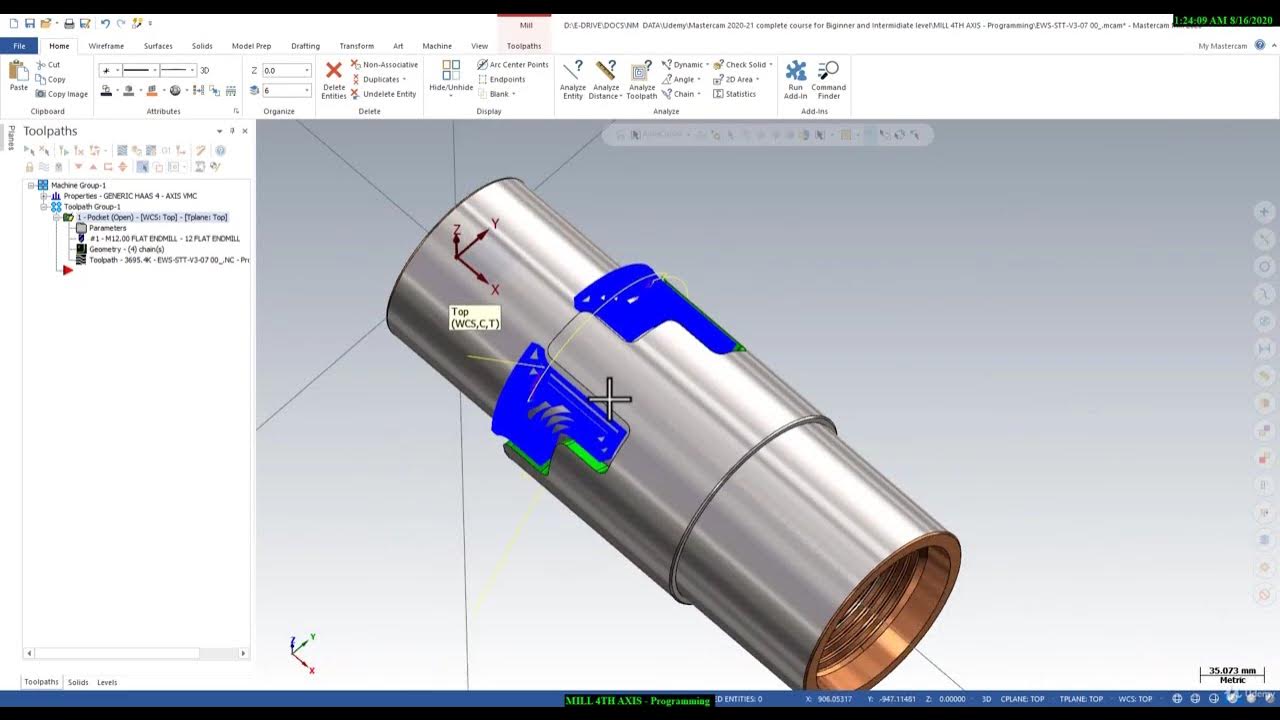Click the WCS: TOP status button
Viewport: 1280px width, 720px height.
tap(1135, 699)
